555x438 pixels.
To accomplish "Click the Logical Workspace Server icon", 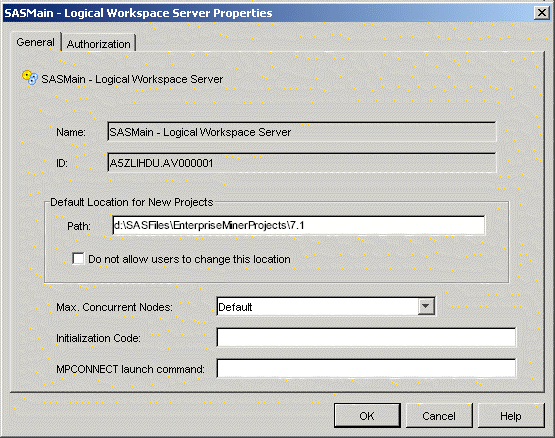I will pyautogui.click(x=30, y=78).
